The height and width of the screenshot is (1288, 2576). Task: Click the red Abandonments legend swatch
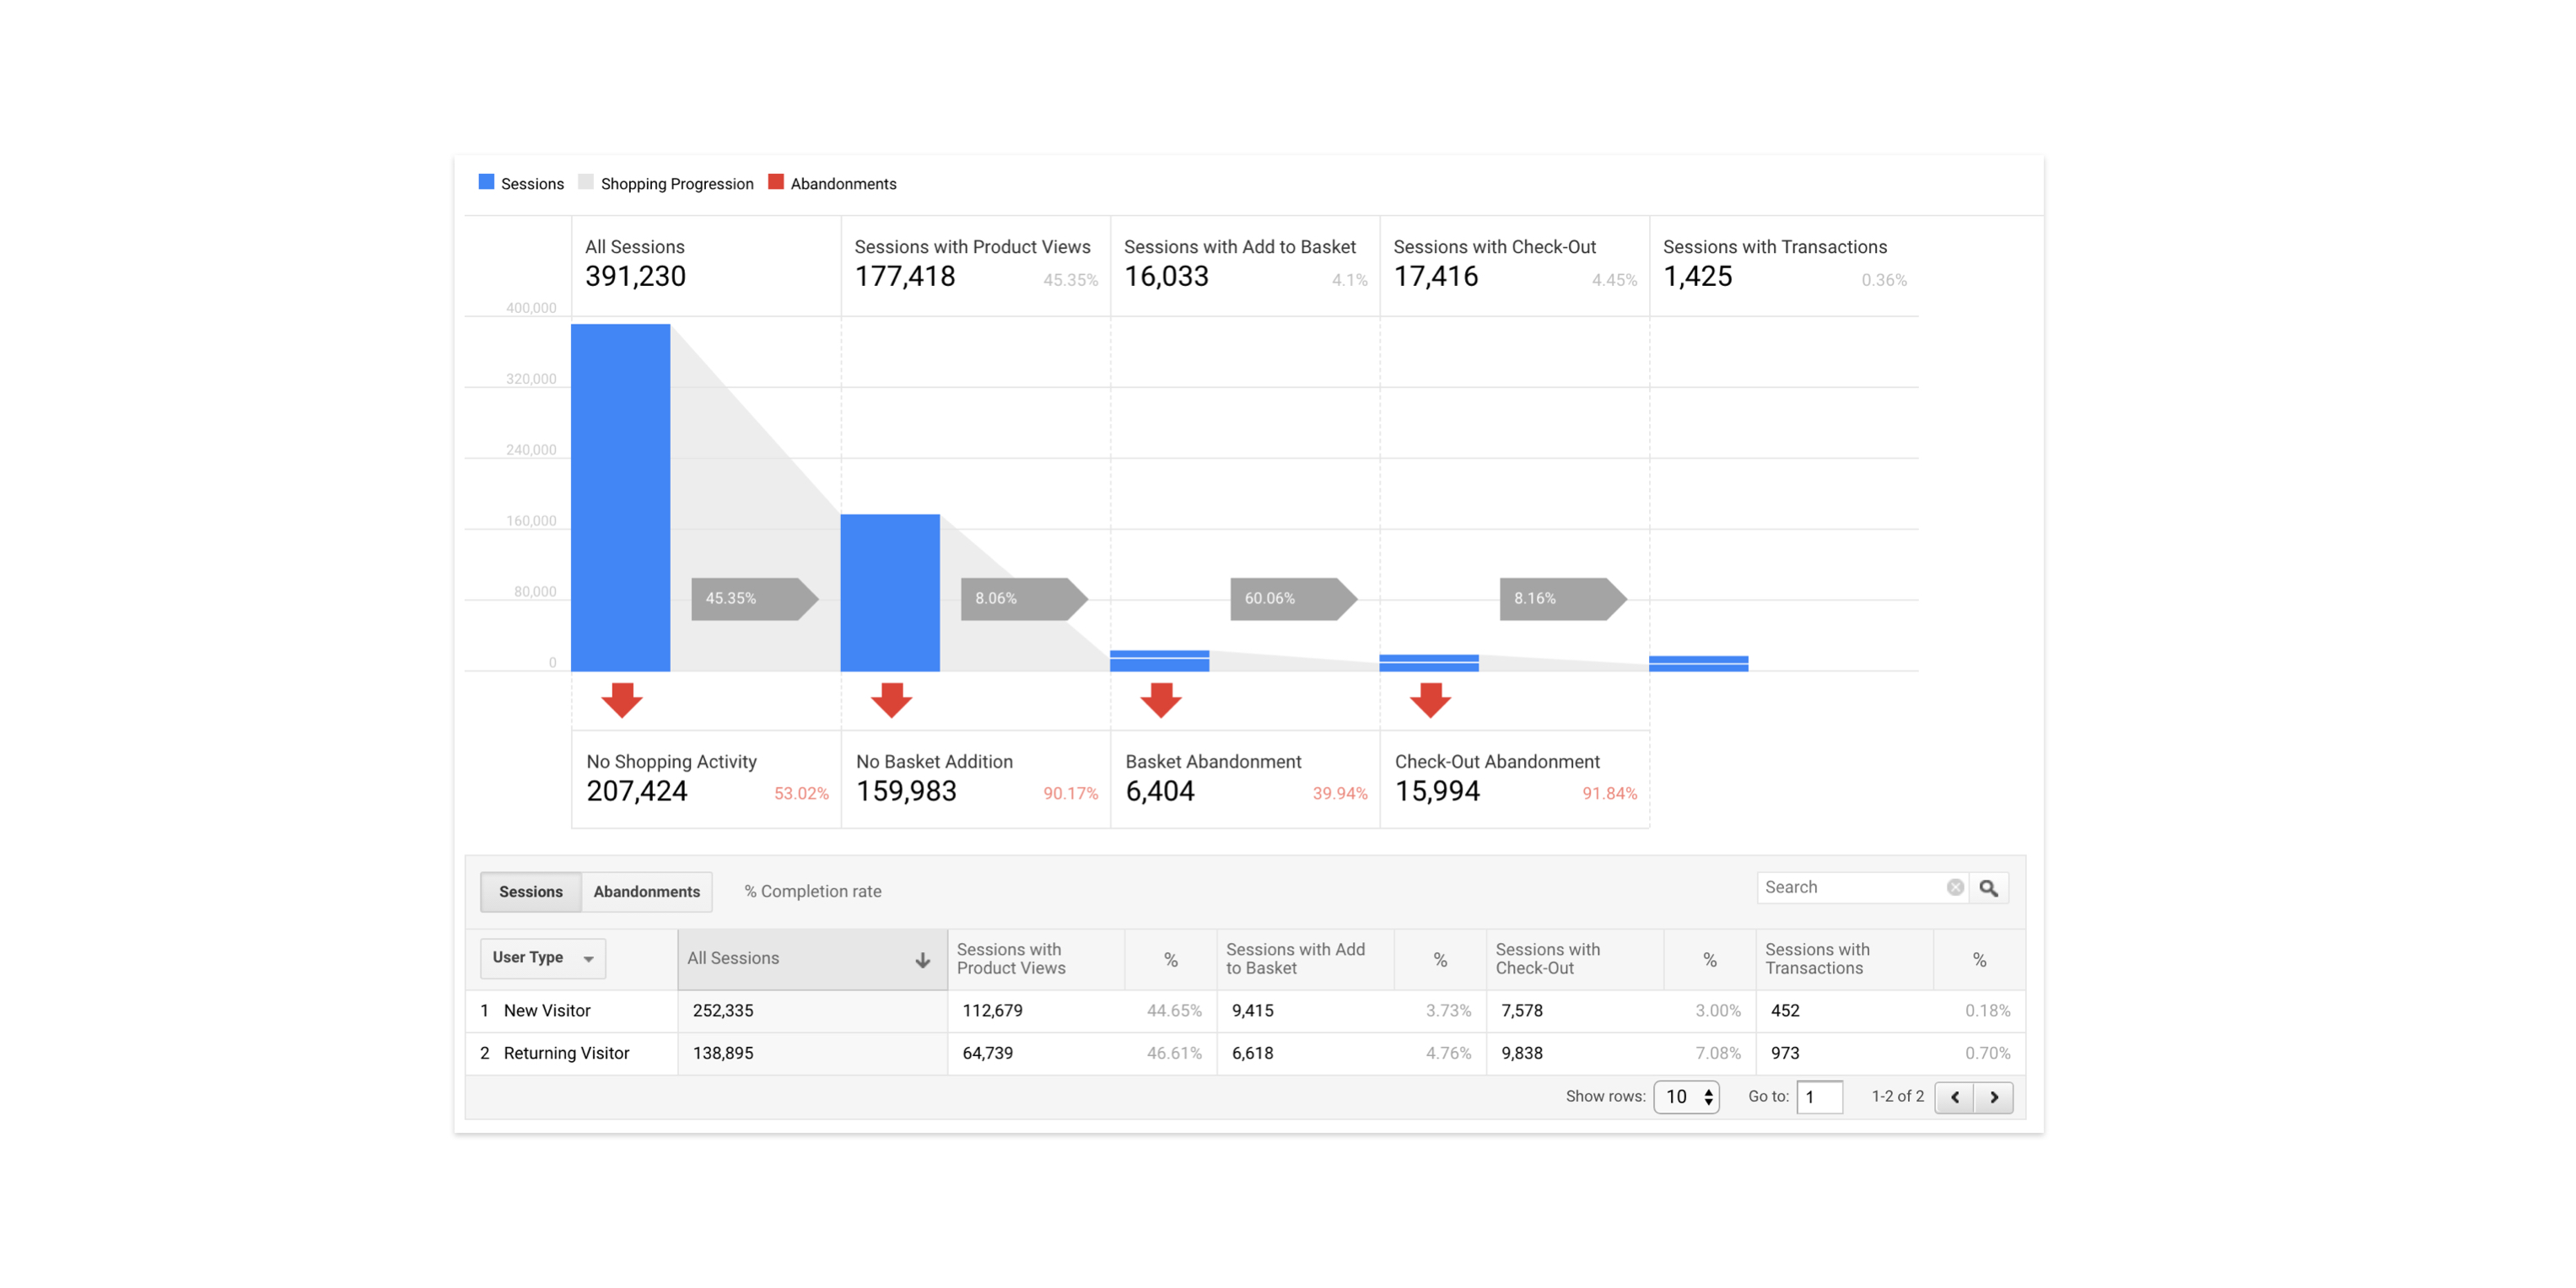tap(776, 182)
